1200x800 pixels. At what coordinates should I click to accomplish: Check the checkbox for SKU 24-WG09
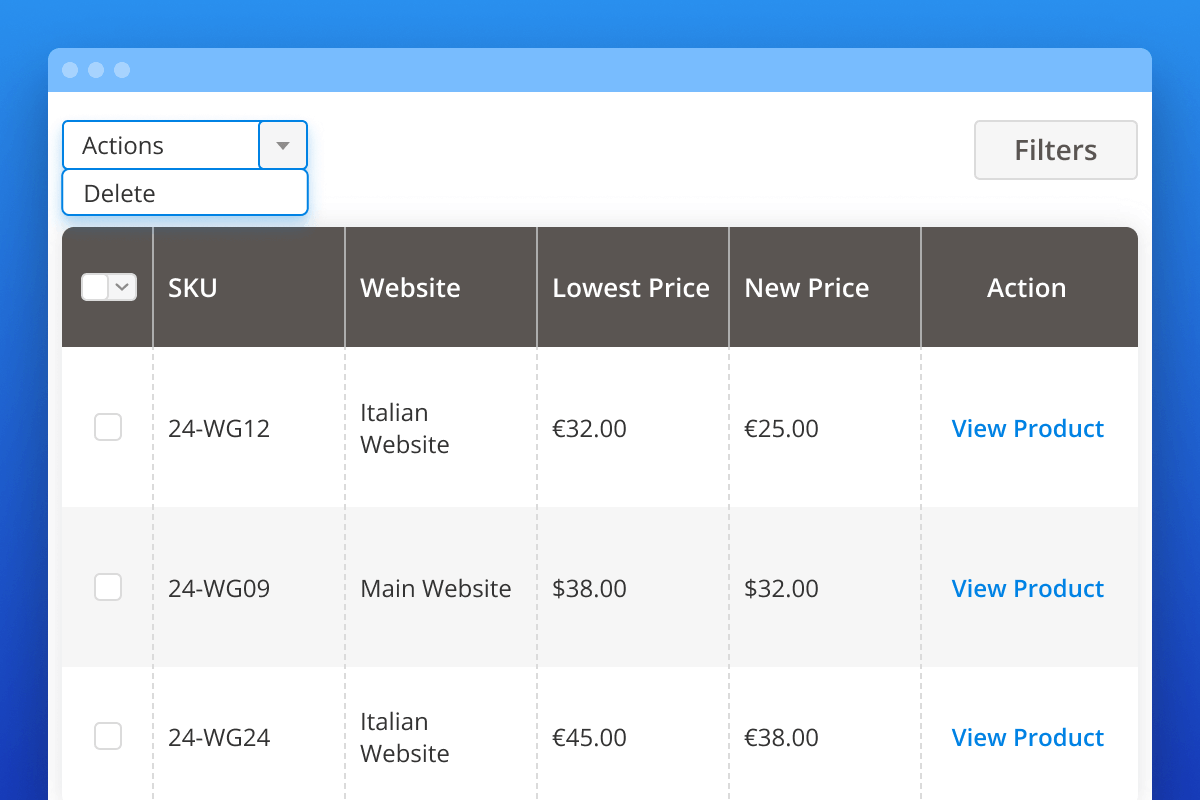coord(107,587)
